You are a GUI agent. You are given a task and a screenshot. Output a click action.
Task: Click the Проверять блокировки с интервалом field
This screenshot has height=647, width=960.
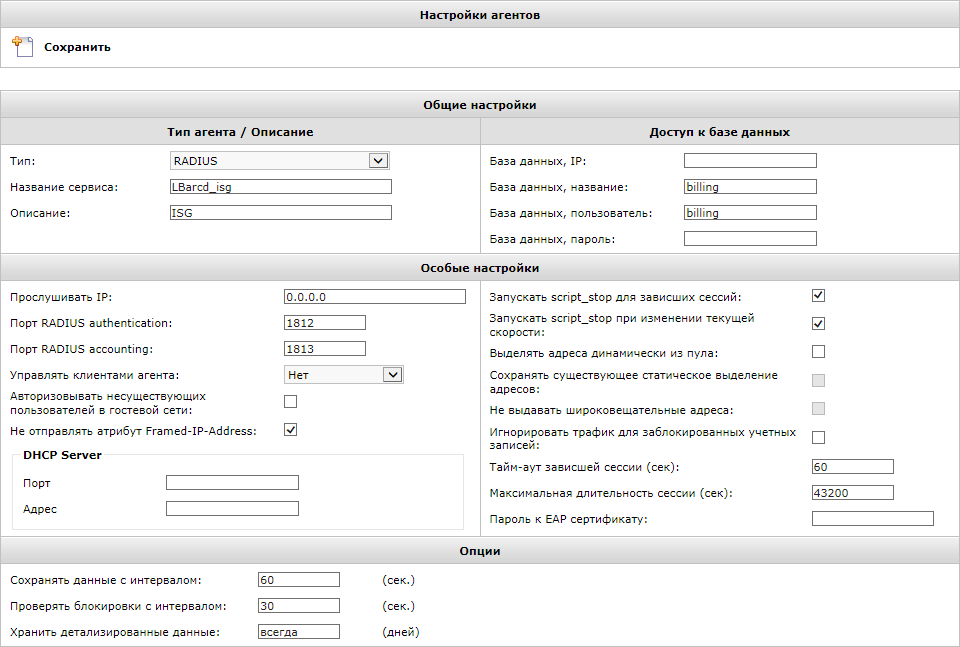(x=299, y=606)
